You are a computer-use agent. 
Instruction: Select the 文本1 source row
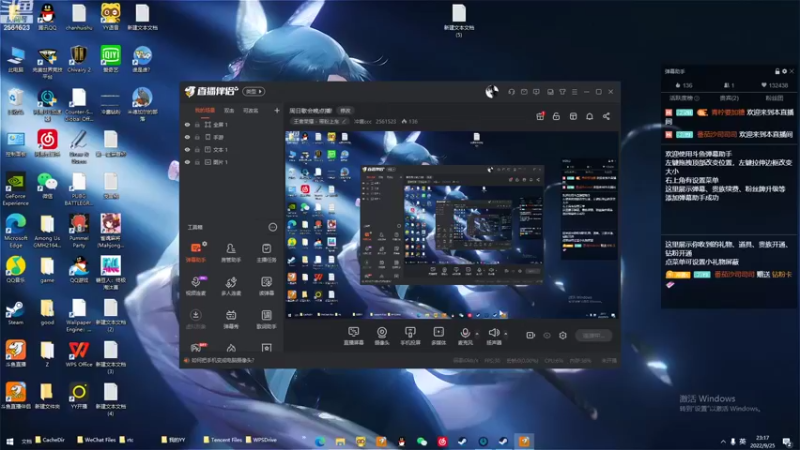click(233, 149)
